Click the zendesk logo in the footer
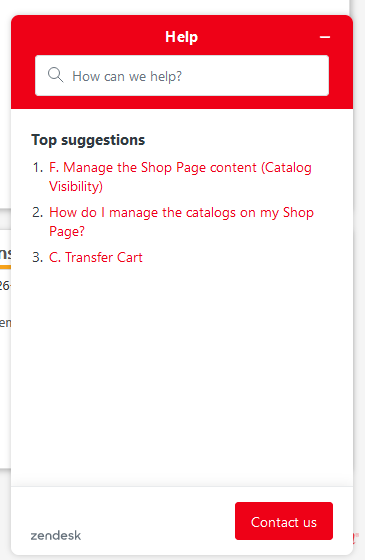 pyautogui.click(x=56, y=535)
